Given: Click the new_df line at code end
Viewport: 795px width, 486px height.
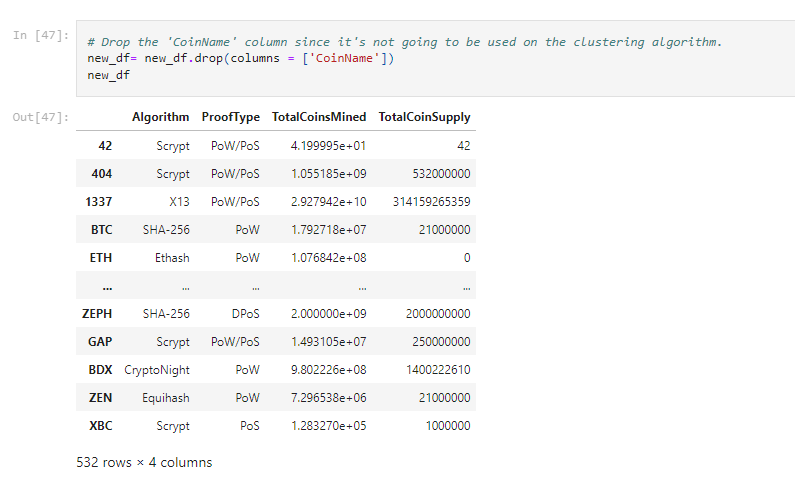Looking at the screenshot, I should (109, 75).
